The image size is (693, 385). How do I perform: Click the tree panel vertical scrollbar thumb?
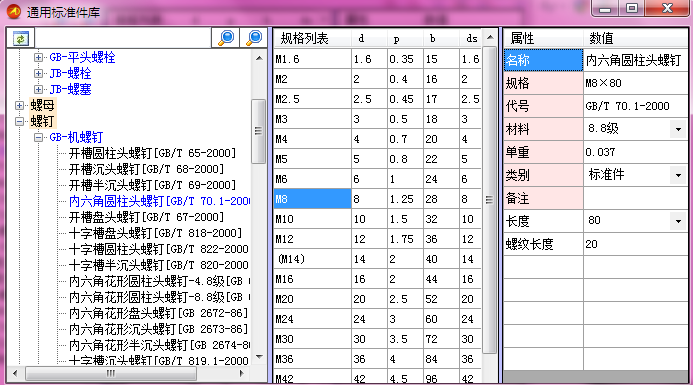click(259, 131)
